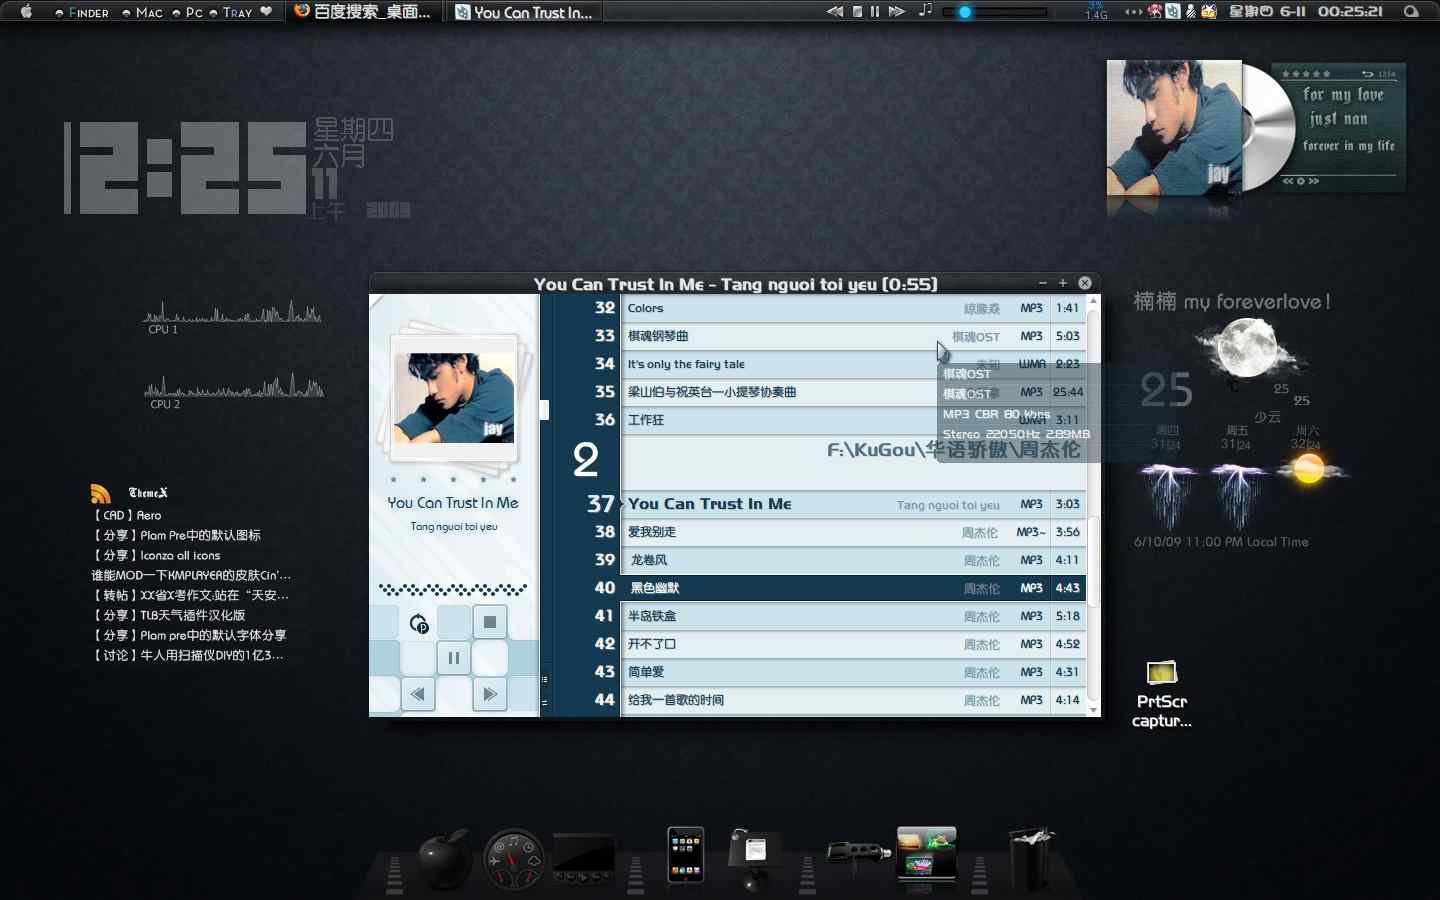
Task: Click the orange RSS feed icon
Action: pos(100,493)
